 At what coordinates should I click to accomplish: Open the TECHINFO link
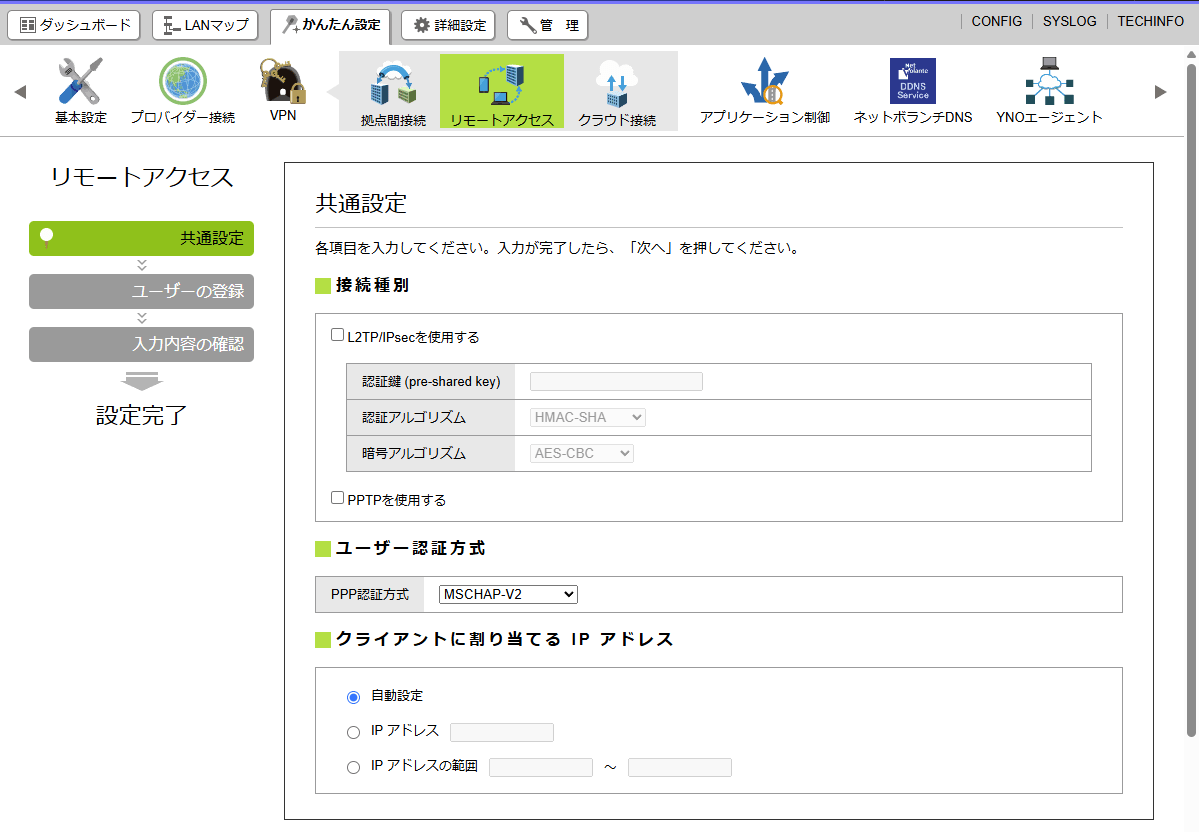(1150, 21)
